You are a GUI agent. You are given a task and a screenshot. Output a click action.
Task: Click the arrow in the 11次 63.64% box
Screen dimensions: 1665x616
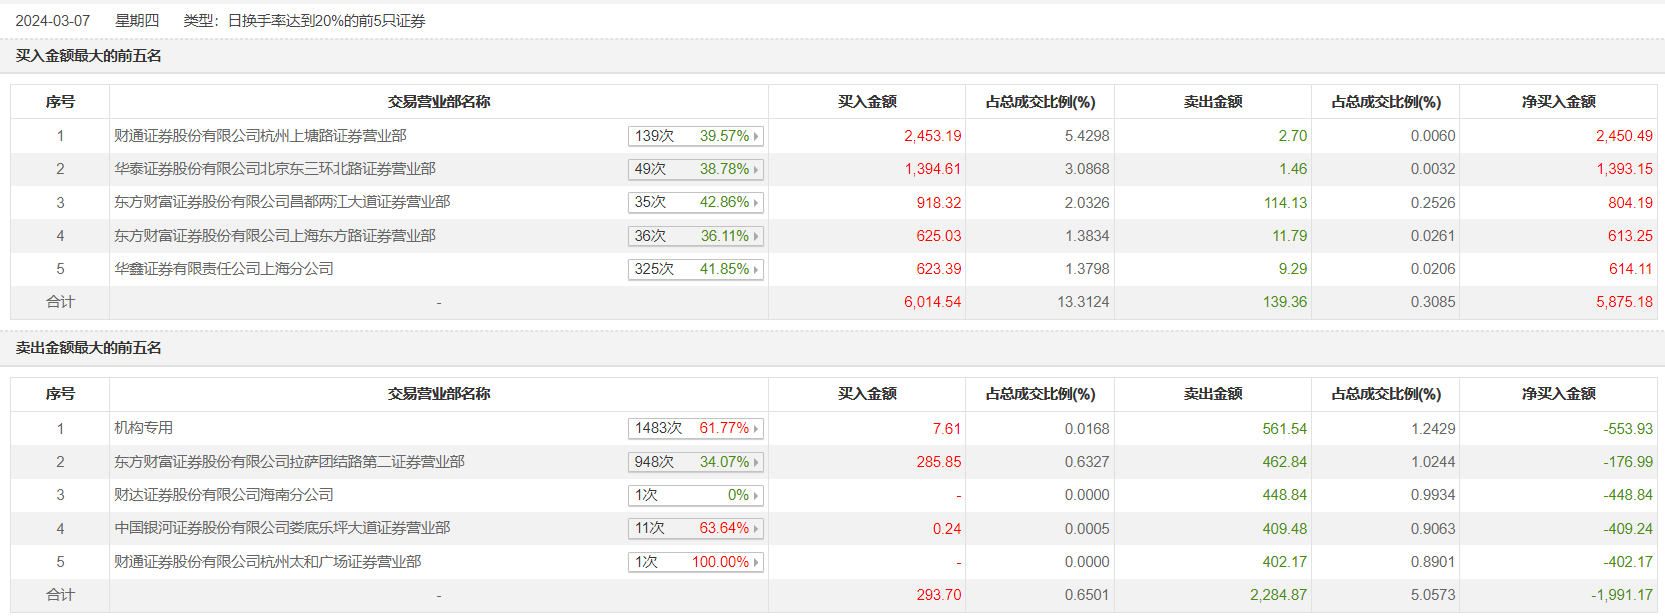[756, 529]
